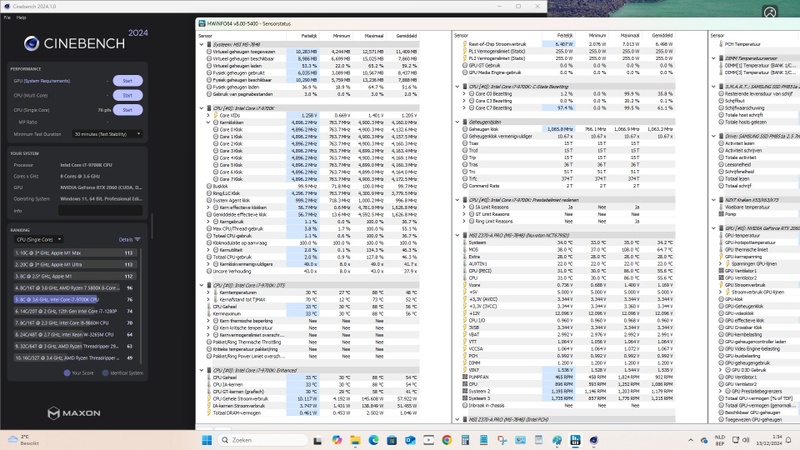Open Snipping Tool from the taskbar
Viewport: 800px width, 450px height.
click(502, 440)
